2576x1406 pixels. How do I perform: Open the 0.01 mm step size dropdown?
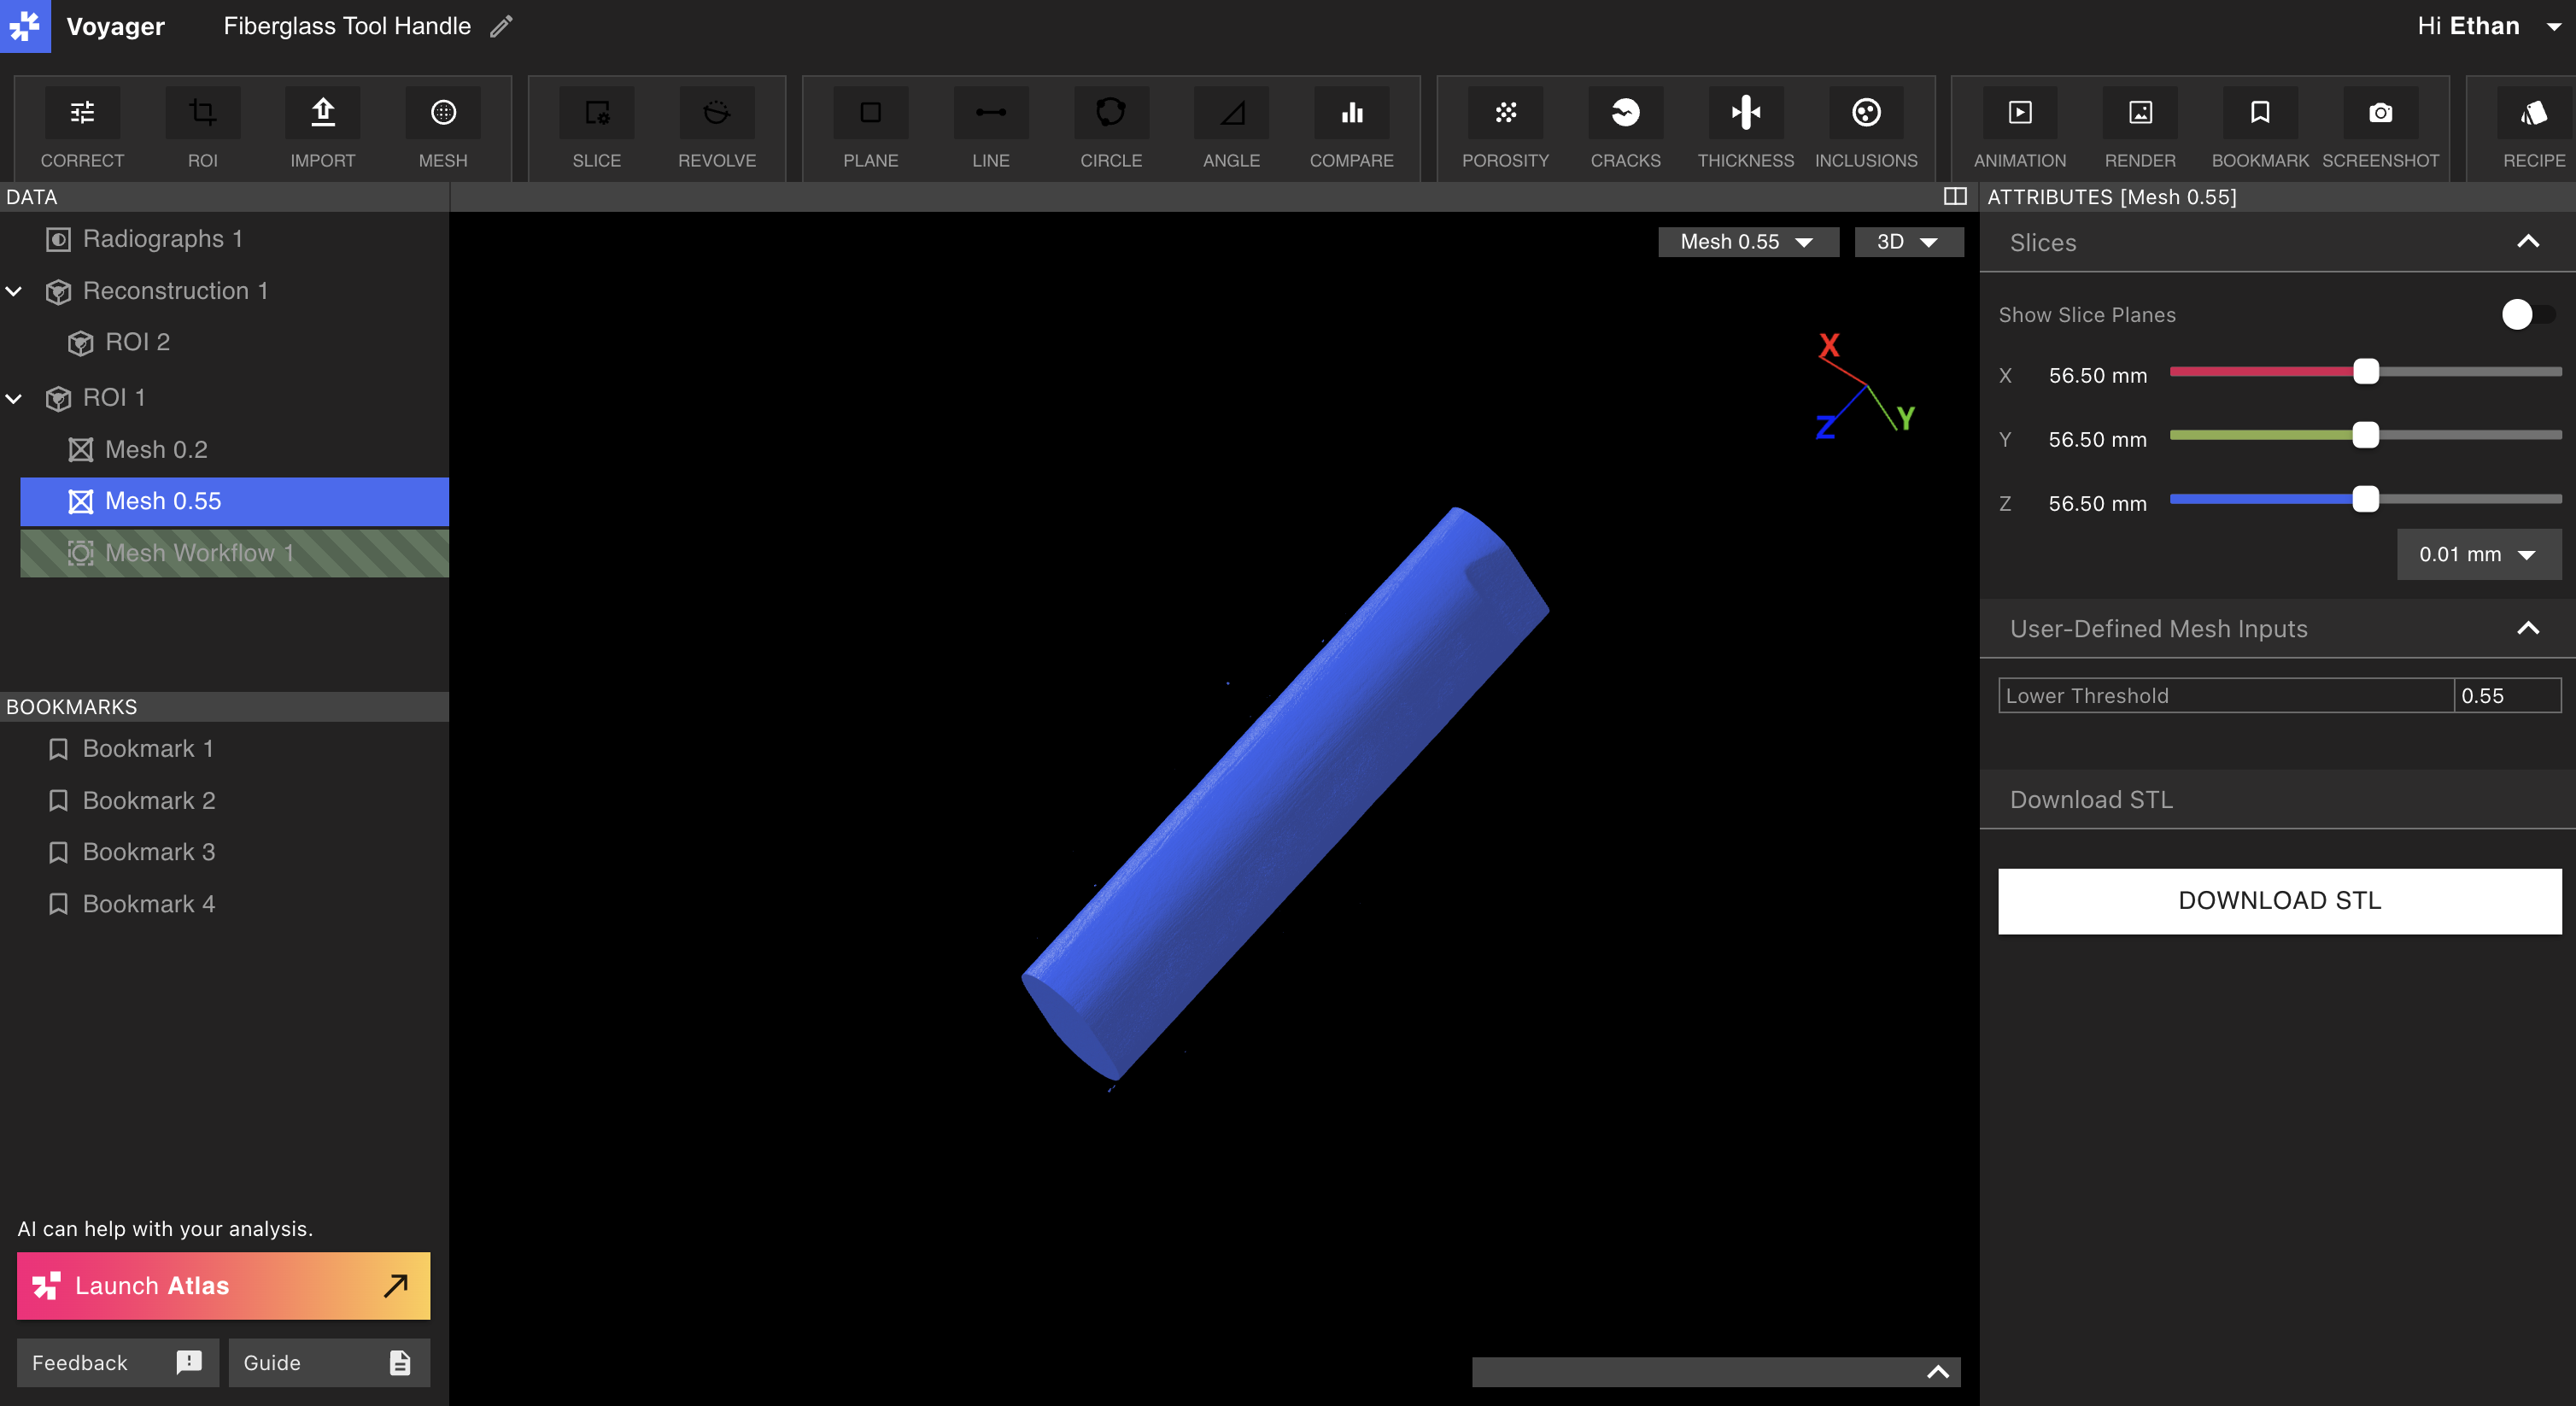click(x=2477, y=554)
